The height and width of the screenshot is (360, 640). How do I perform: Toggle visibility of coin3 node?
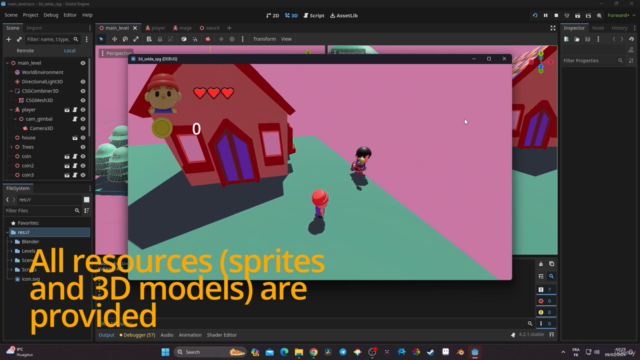coord(83,175)
